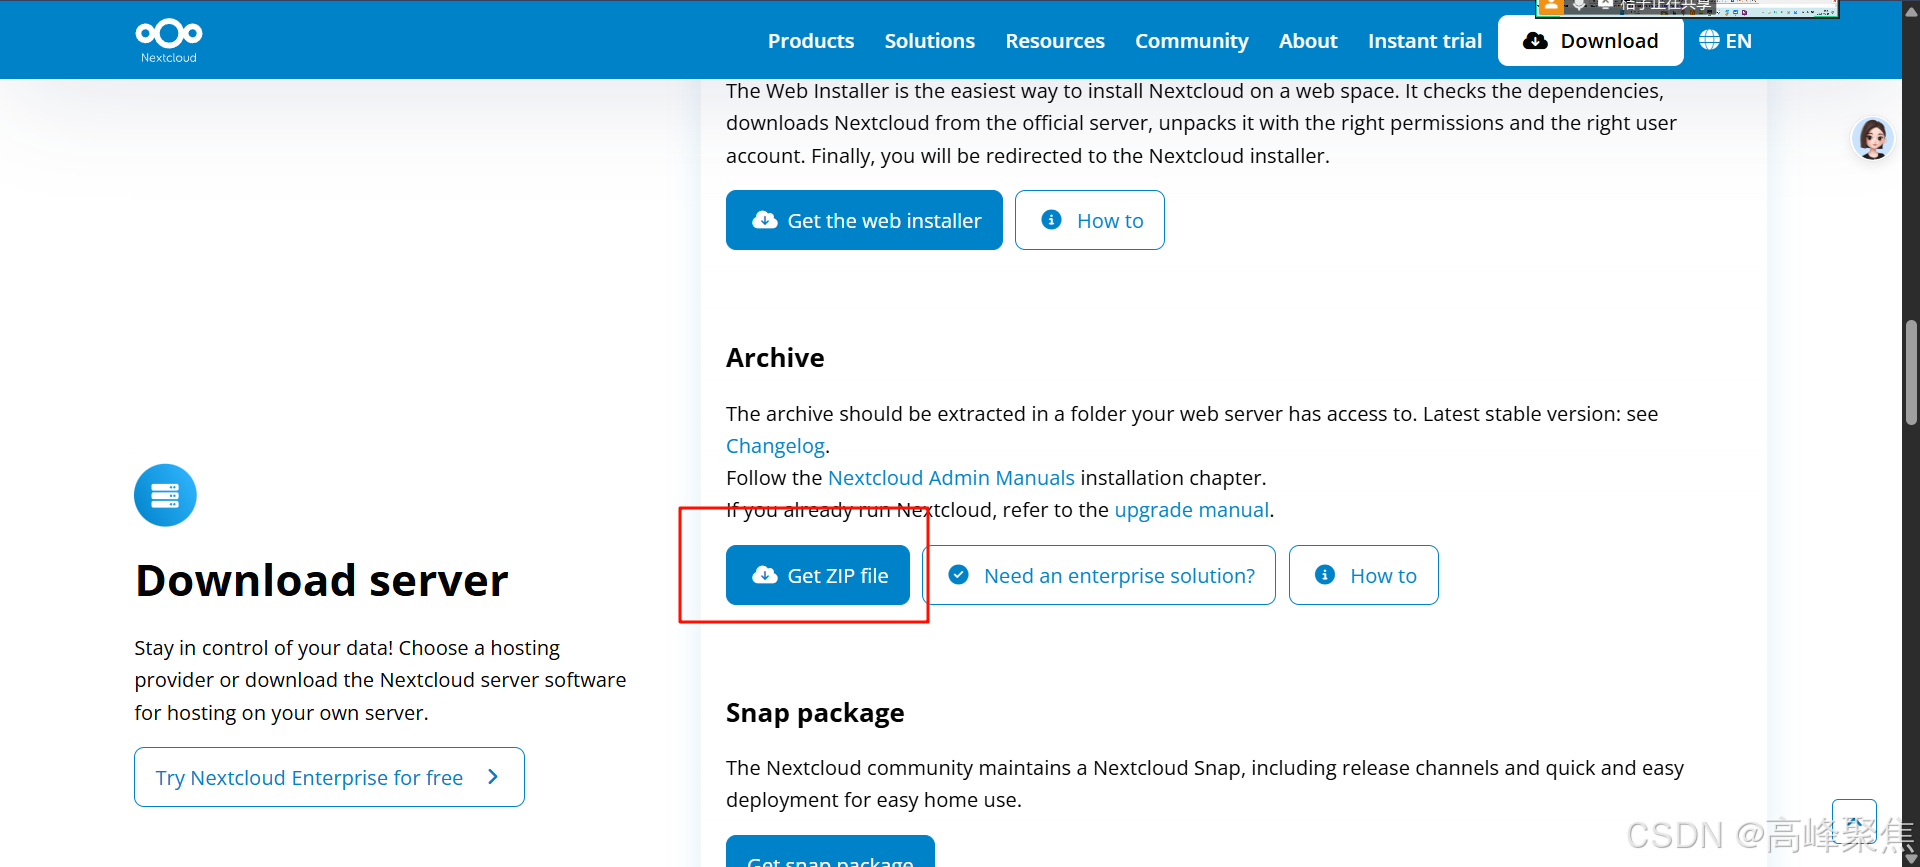Open How to for Archive section
Screen dimensions: 1920x867
[x=1363, y=575]
